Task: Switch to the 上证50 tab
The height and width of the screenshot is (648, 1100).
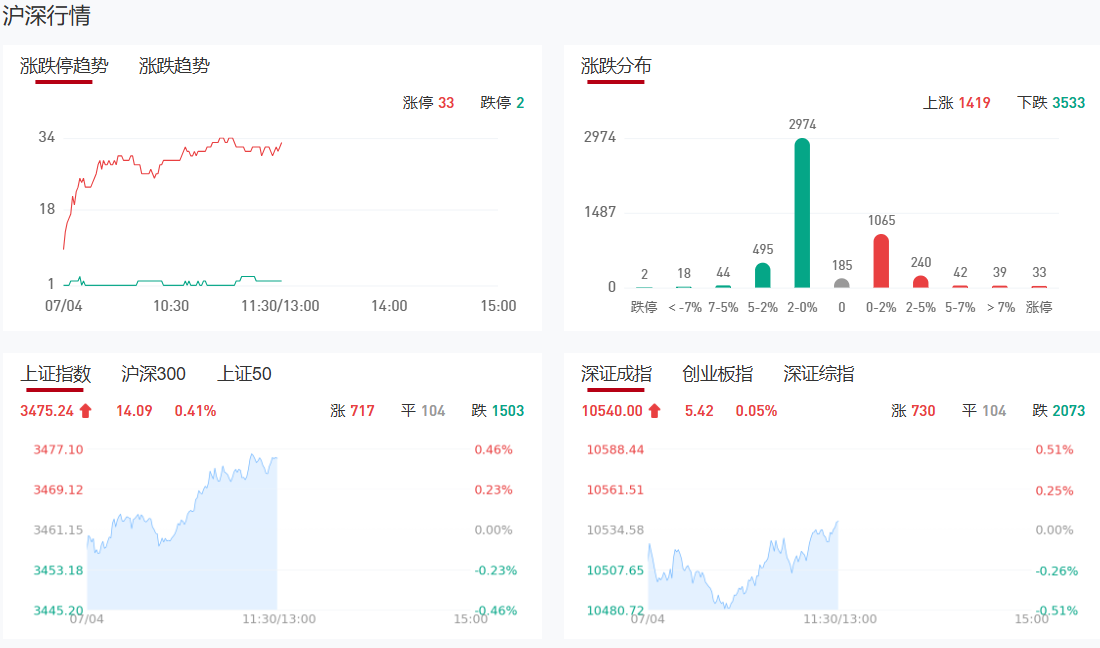Action: click(244, 374)
